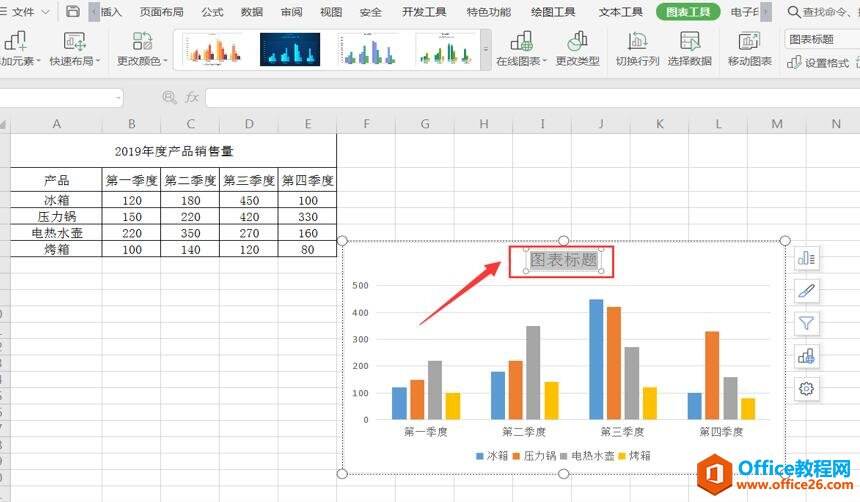Select the dark blue chart style thumbnail
This screenshot has height=502, width=860.
[x=290, y=50]
